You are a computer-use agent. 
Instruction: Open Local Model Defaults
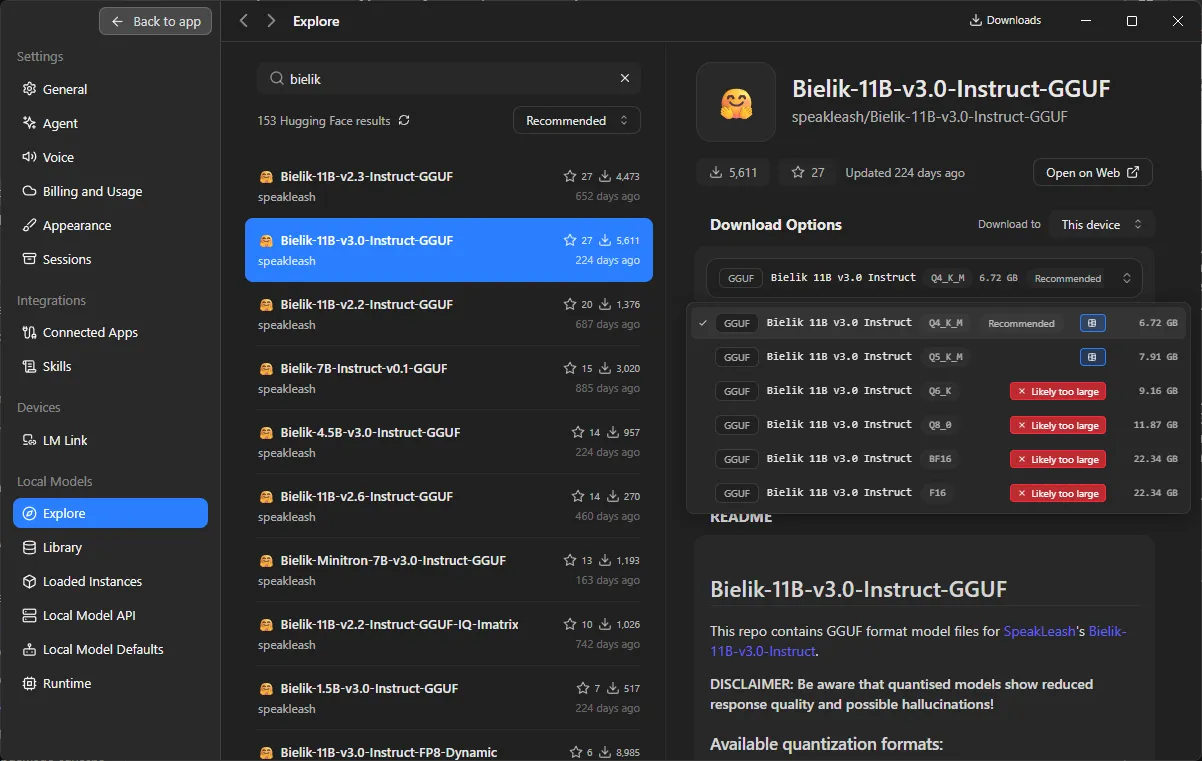pyautogui.click(x=110, y=649)
